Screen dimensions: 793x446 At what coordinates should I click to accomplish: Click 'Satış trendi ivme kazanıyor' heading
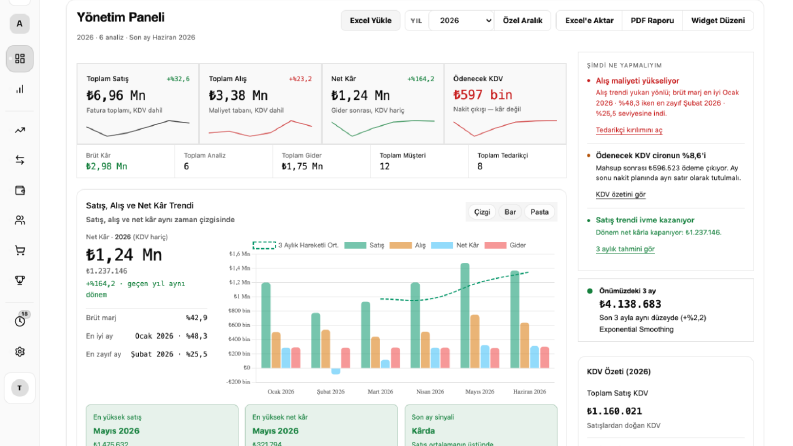645,220
